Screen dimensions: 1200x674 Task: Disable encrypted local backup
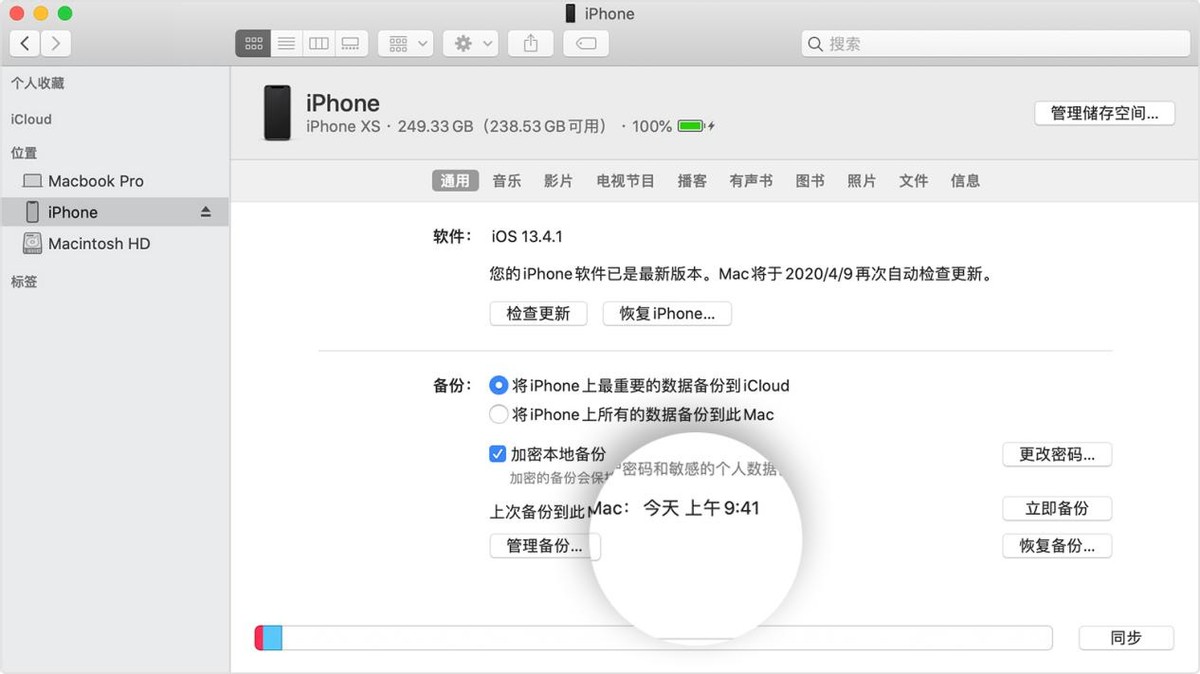coord(497,453)
